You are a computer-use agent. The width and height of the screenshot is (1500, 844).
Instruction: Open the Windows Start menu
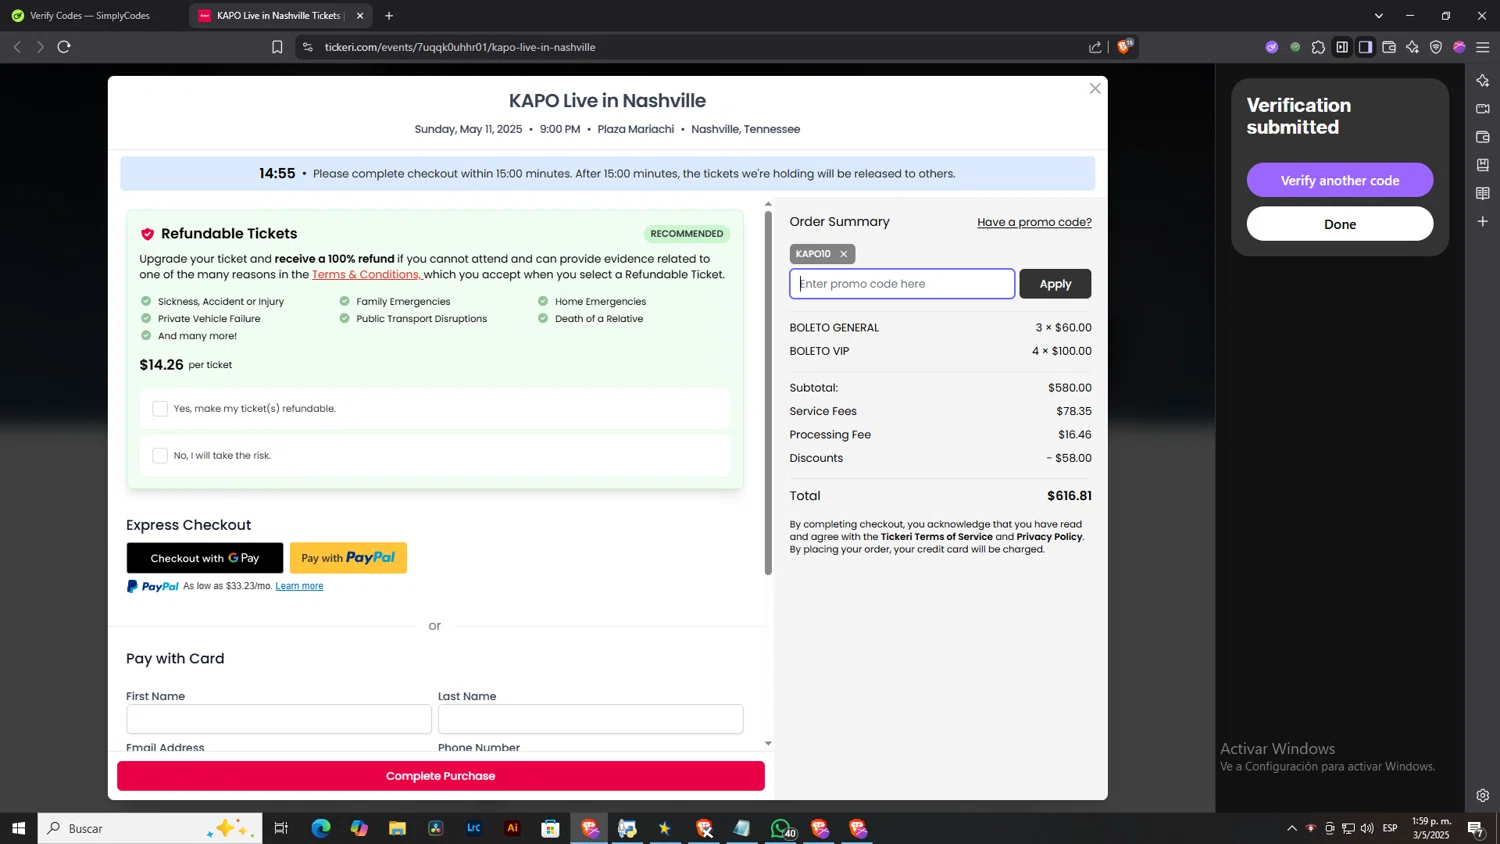(x=18, y=828)
